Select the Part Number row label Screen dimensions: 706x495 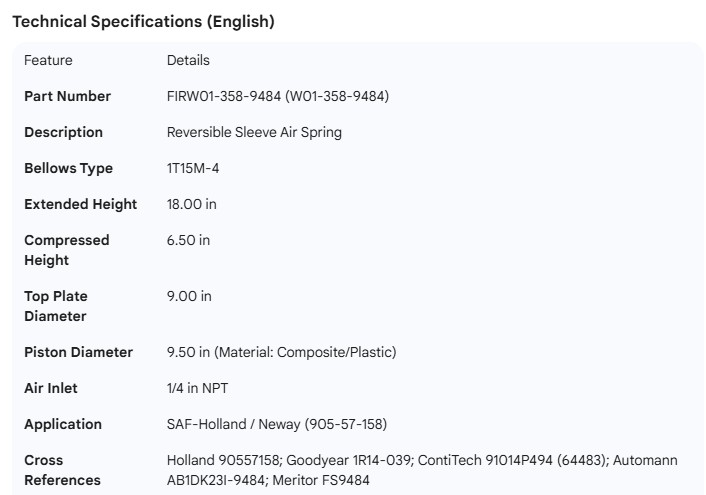(x=67, y=96)
